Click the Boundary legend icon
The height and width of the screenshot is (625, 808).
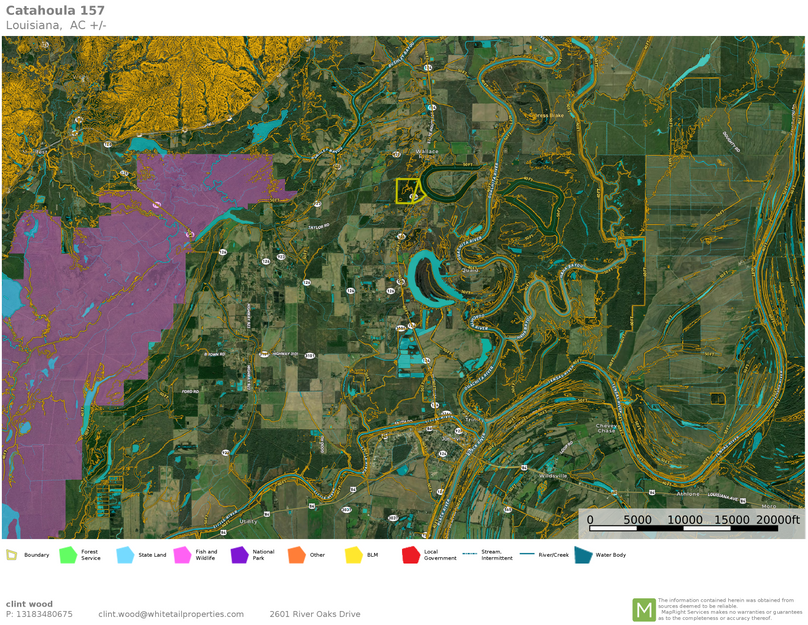pos(11,555)
